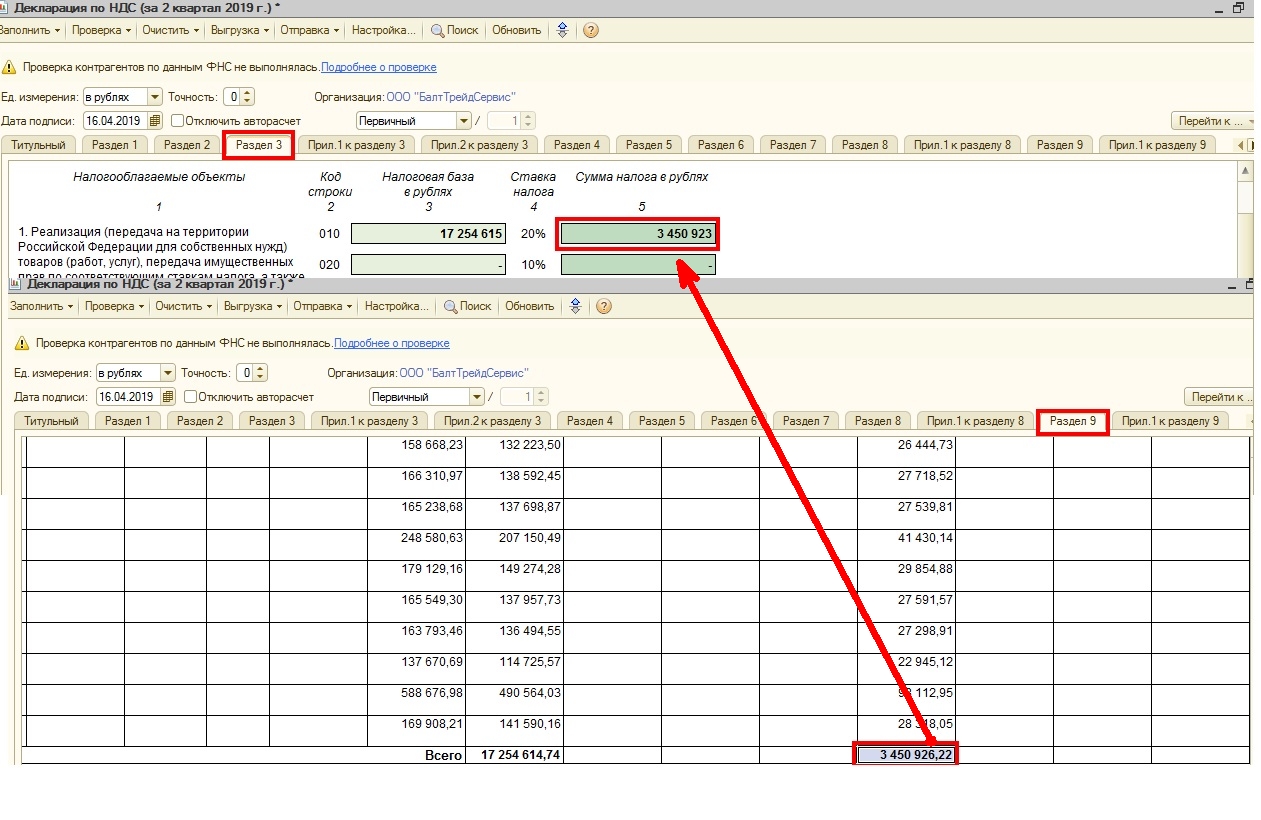Open the Перейти к dropdown in upper window
The image size is (1261, 820).
click(1214, 121)
